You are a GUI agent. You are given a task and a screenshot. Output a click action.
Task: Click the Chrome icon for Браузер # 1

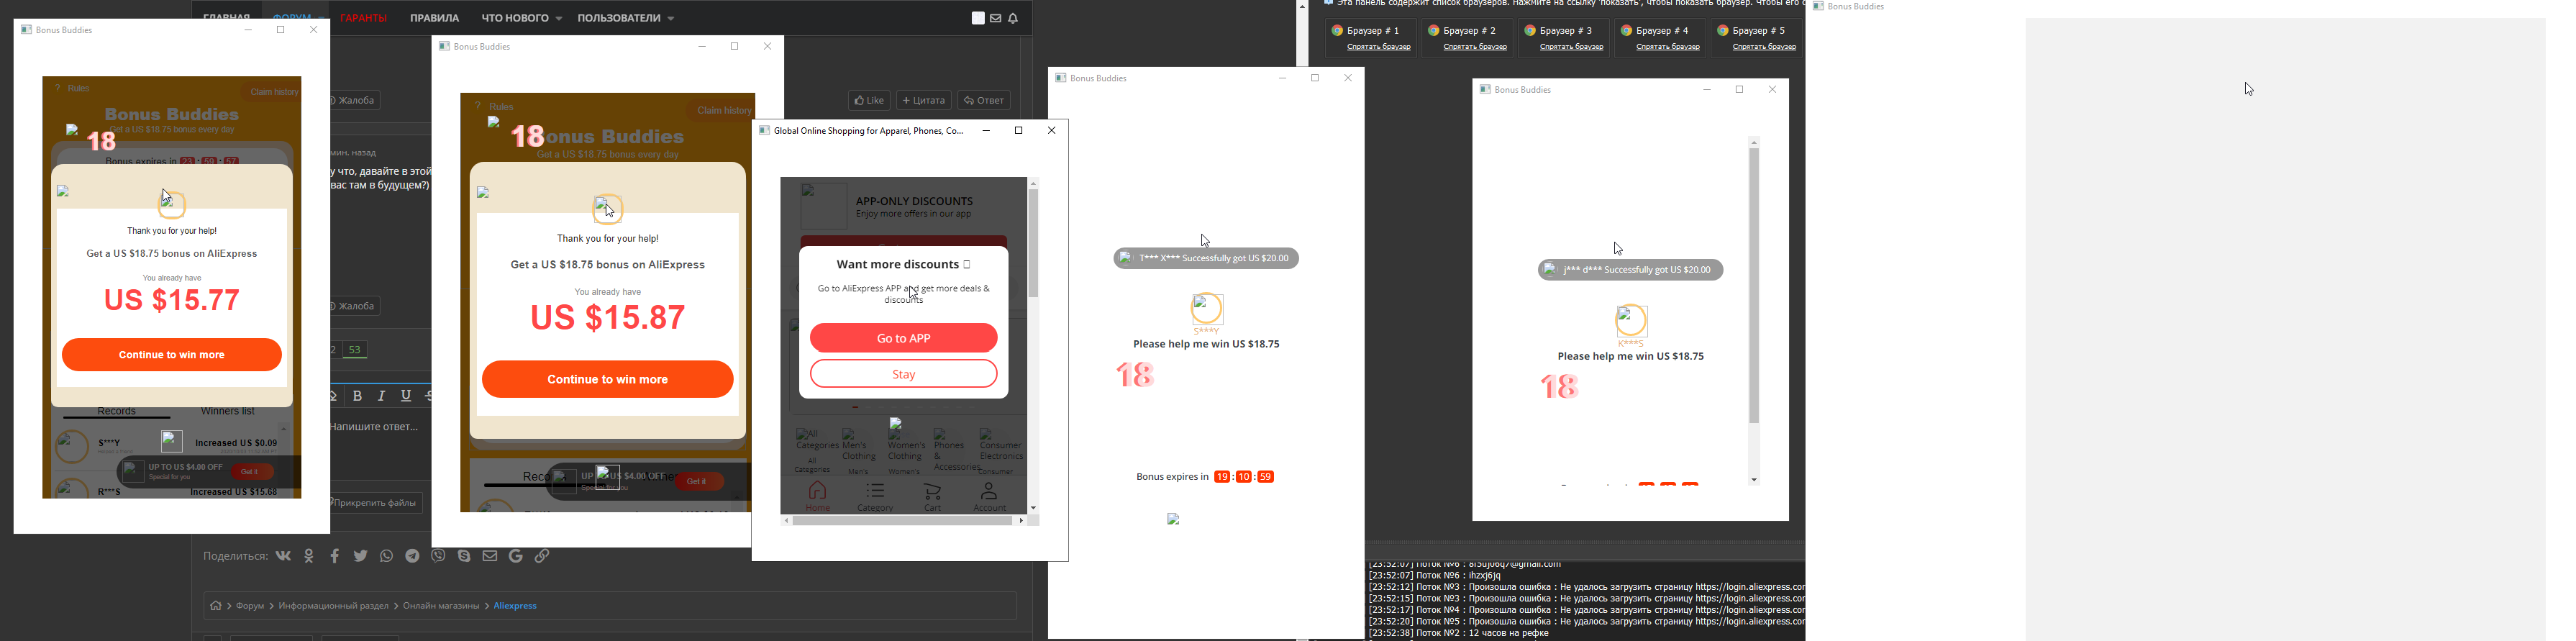point(1337,31)
